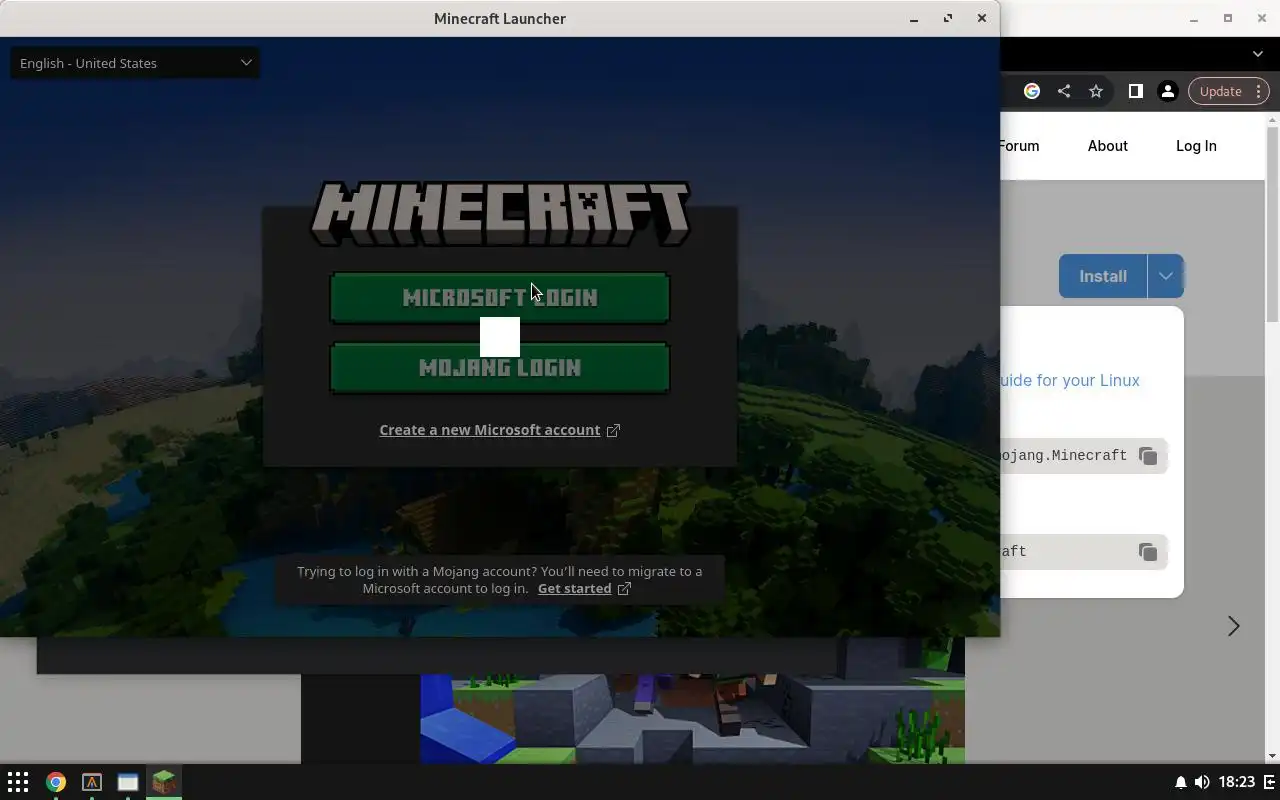Close the Minecraft Launcher window
The height and width of the screenshot is (800, 1280).
[982, 19]
